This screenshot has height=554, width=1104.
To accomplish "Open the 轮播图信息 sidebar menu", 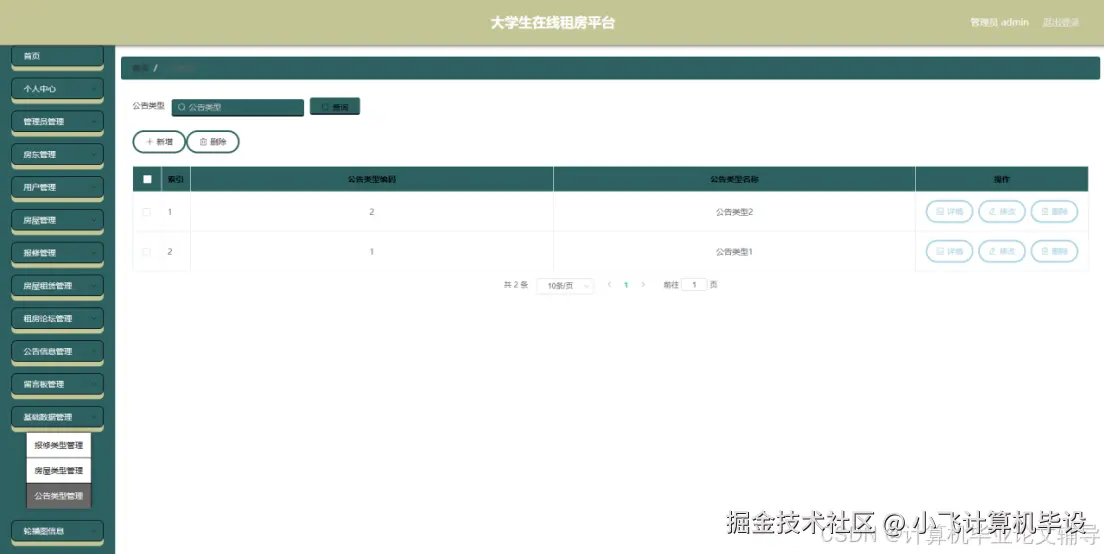I will click(x=58, y=531).
